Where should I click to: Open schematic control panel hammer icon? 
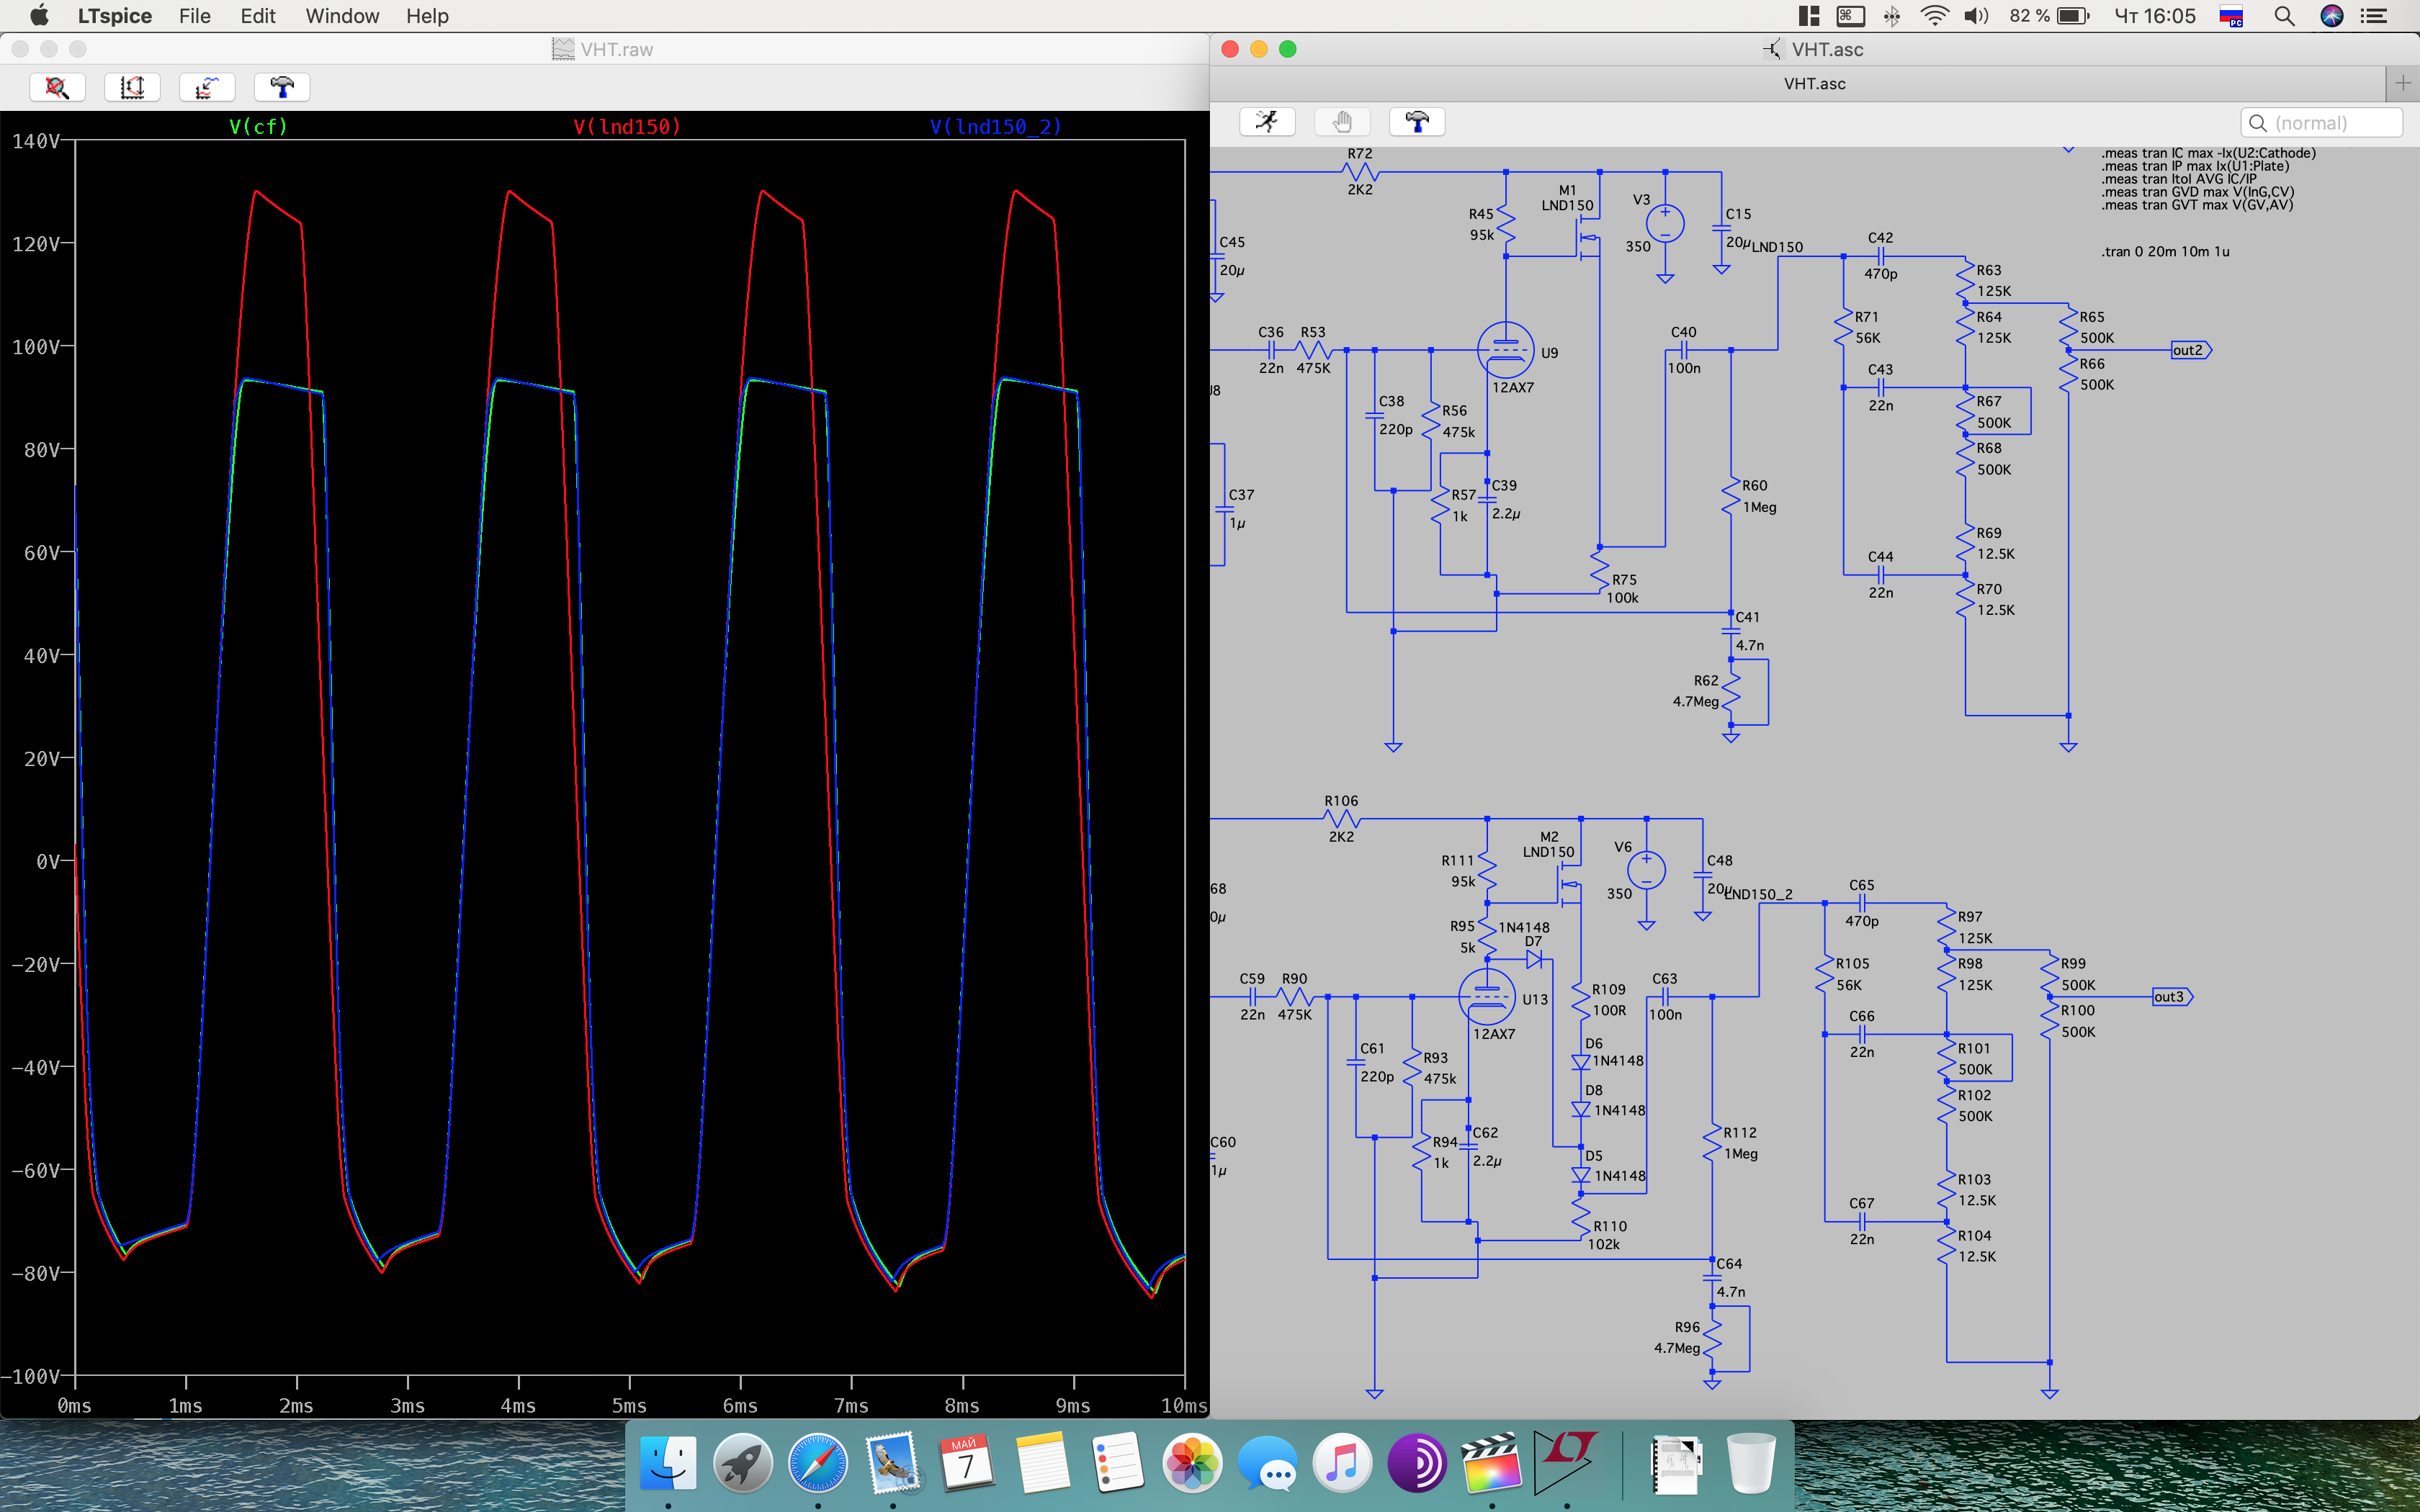coord(1417,122)
